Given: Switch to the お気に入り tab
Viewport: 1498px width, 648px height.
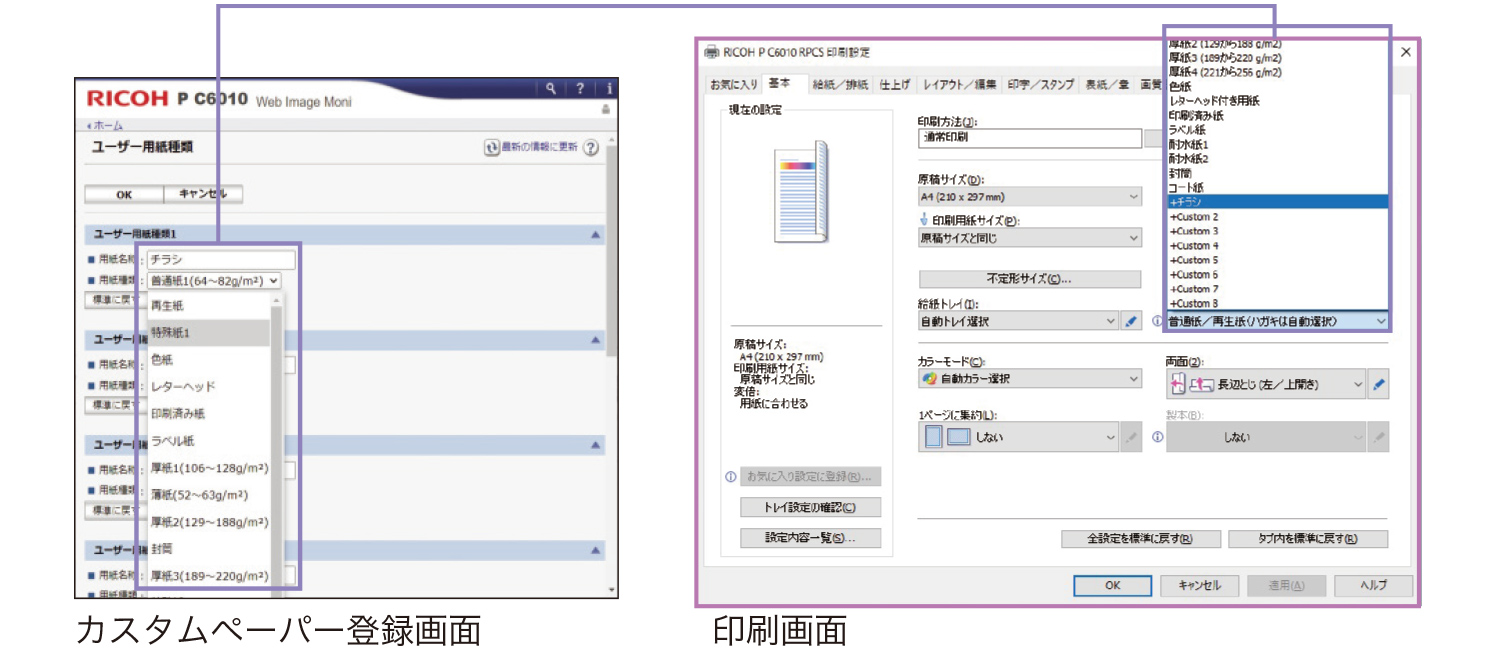Looking at the screenshot, I should click(x=733, y=85).
